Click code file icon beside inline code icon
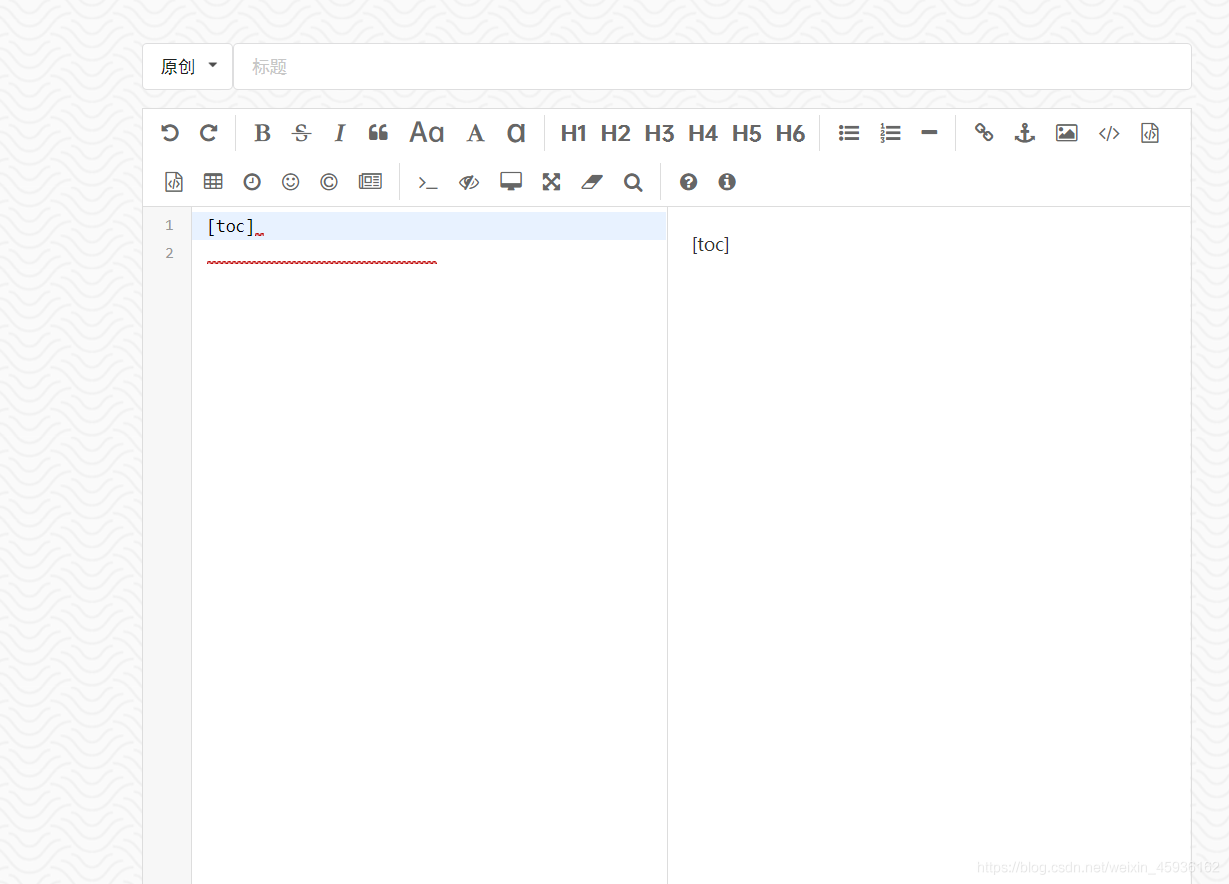Viewport: 1229px width, 884px height. pyautogui.click(x=1150, y=133)
